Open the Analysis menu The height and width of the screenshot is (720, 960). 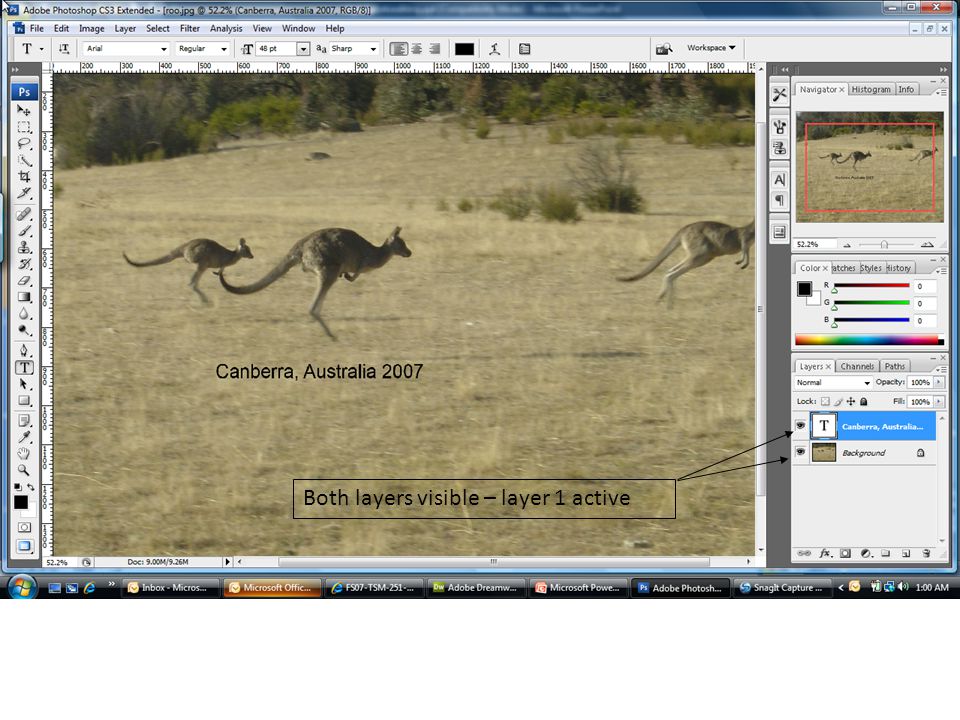tap(226, 28)
